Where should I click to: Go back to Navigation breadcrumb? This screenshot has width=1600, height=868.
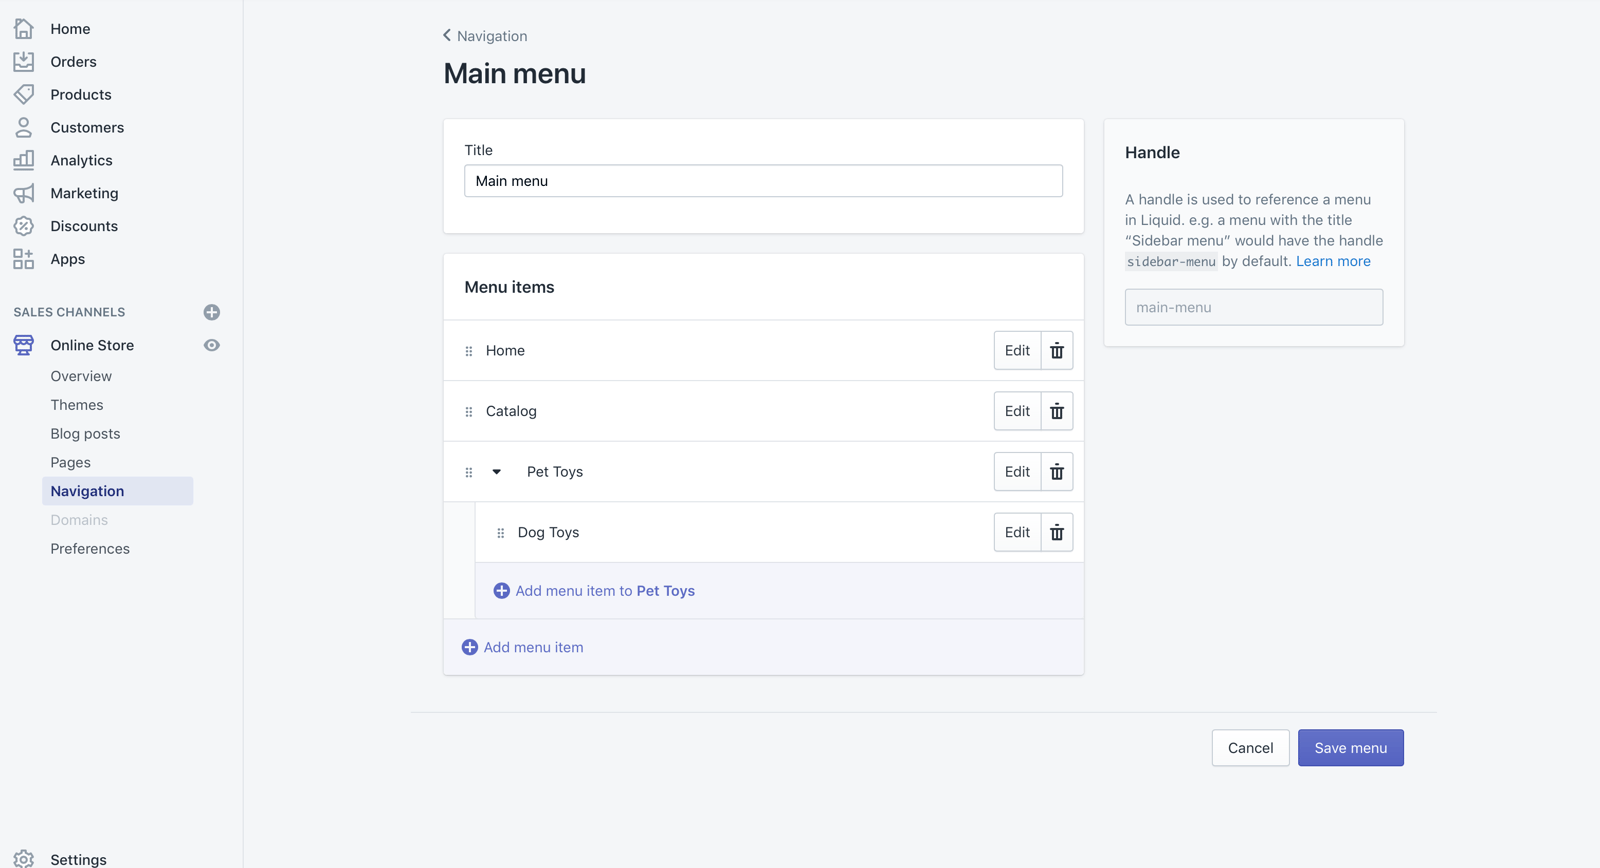485,36
